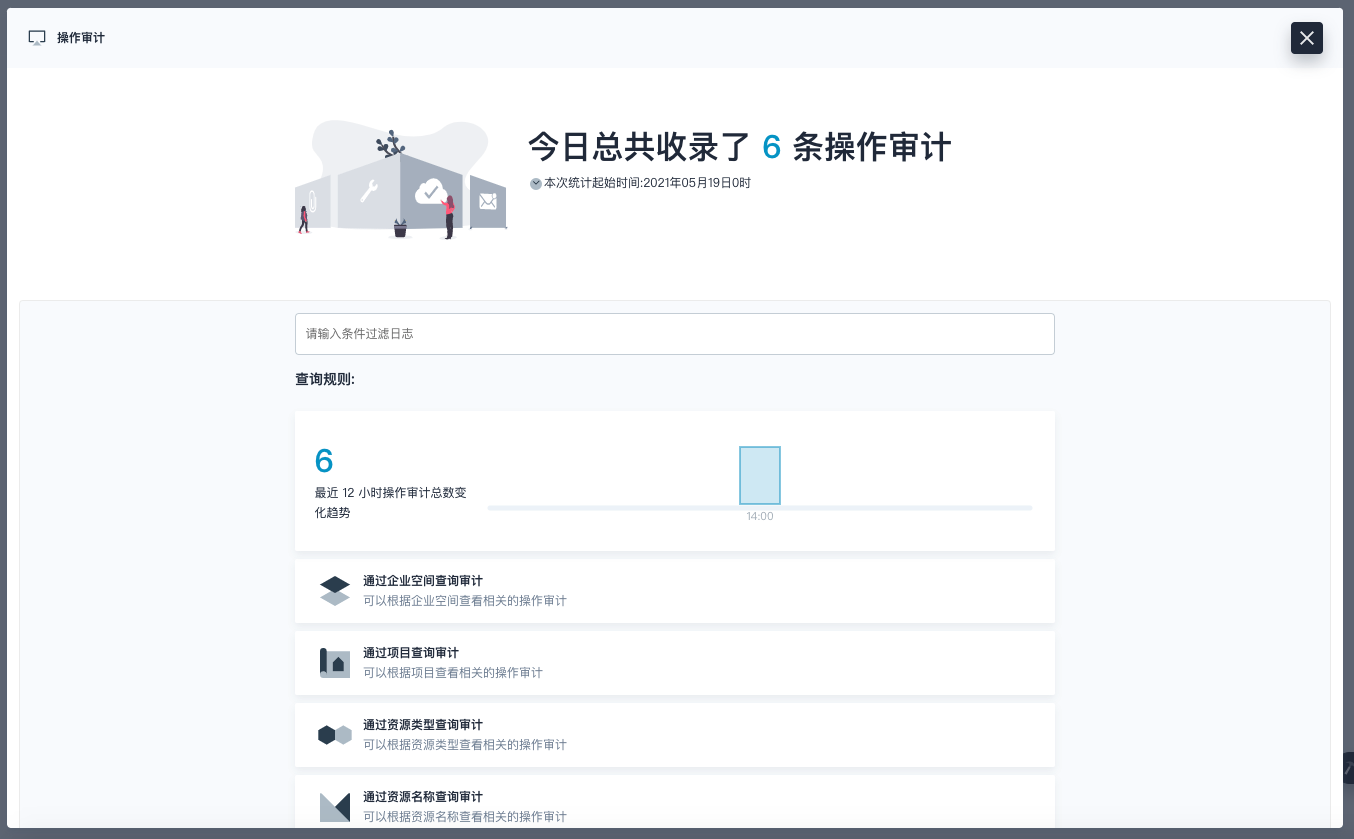Click the project query card icon

pos(335,663)
